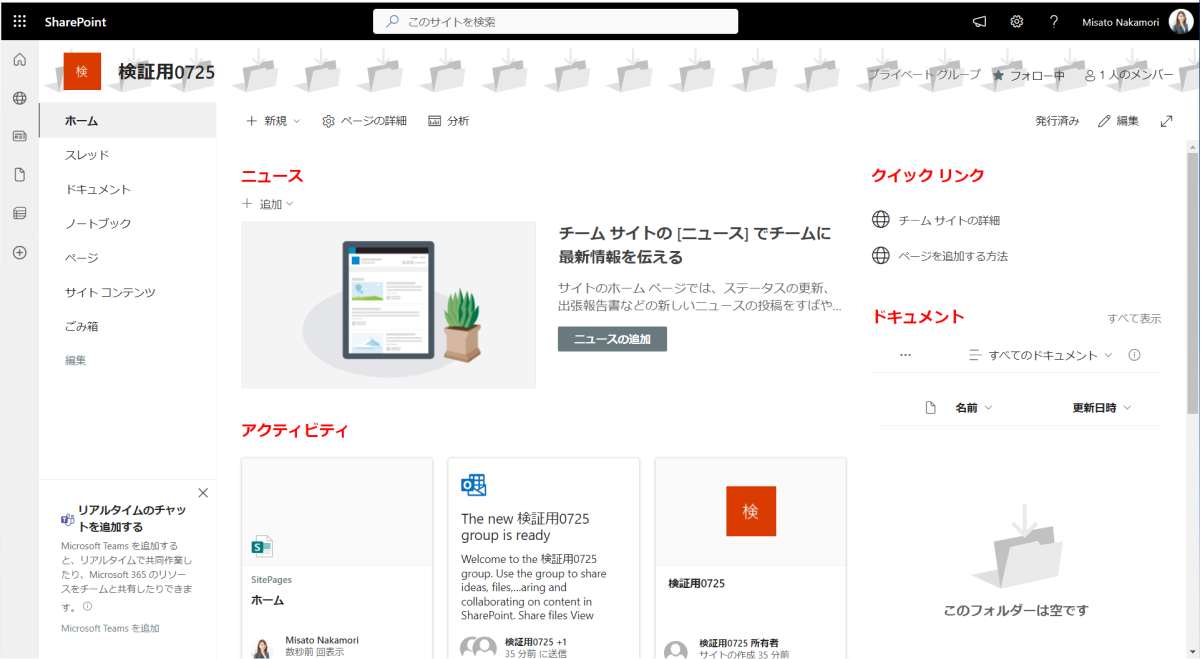Screen dimensions: 1201x659
Task: Click the SharePoint page icon on ホーム card
Action: pos(262,546)
